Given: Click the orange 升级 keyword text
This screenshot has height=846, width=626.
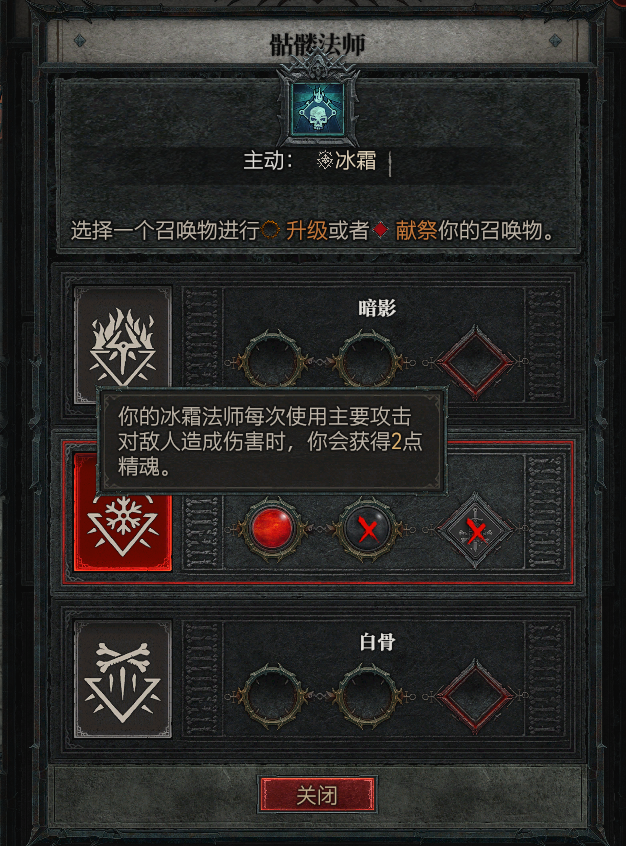Looking at the screenshot, I should pyautogui.click(x=307, y=231).
